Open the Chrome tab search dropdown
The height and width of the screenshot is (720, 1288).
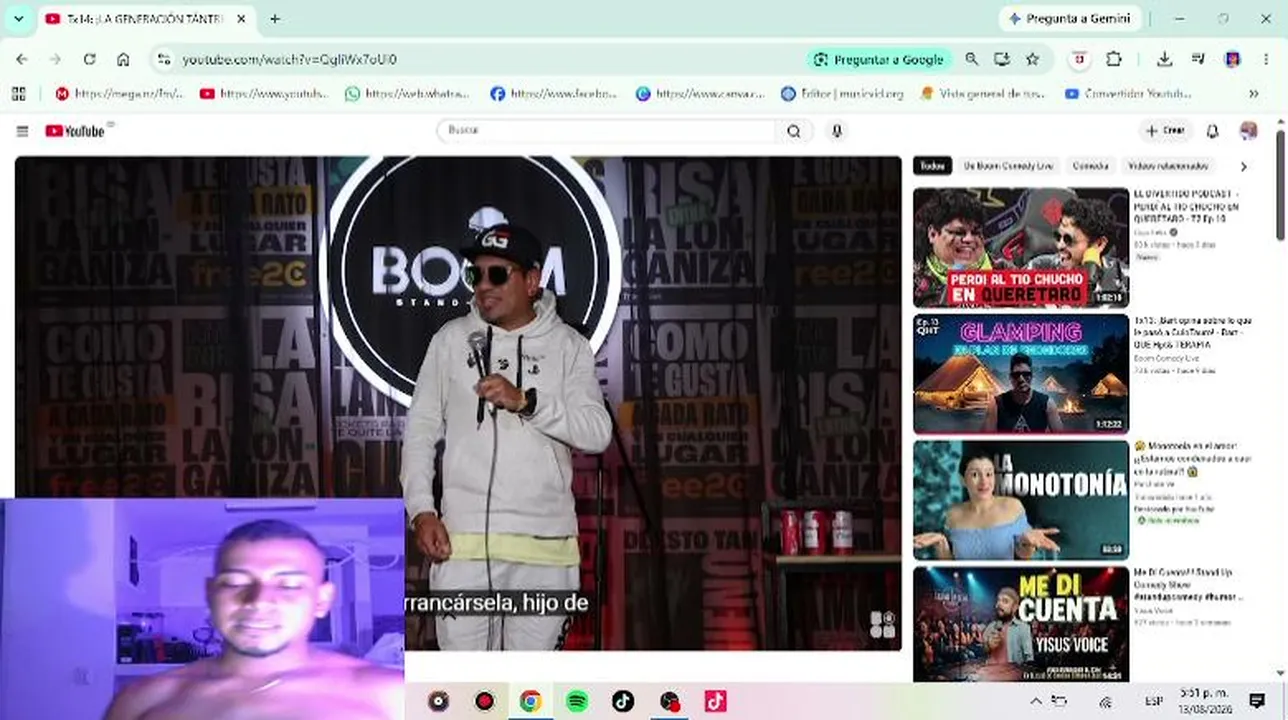(18, 19)
